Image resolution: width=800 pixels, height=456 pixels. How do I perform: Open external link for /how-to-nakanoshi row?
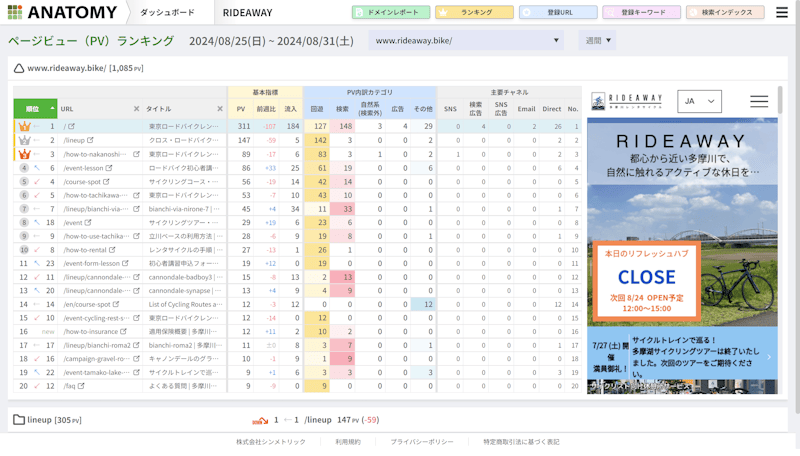click(x=136, y=154)
